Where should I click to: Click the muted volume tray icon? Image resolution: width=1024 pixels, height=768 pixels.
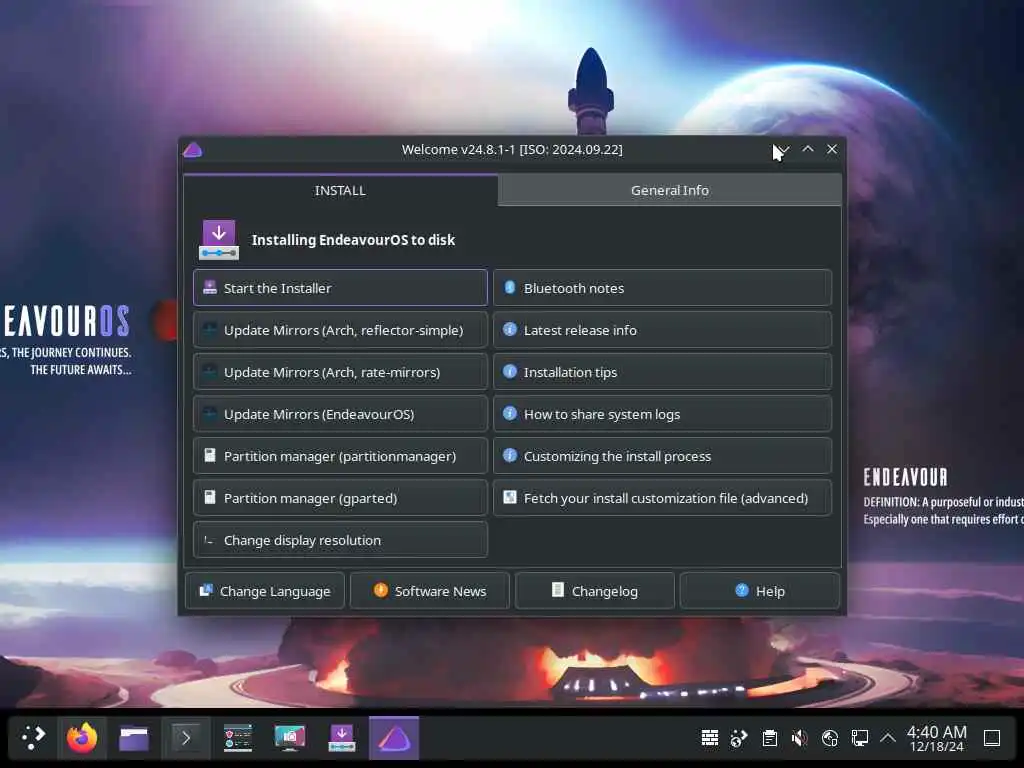[799, 738]
